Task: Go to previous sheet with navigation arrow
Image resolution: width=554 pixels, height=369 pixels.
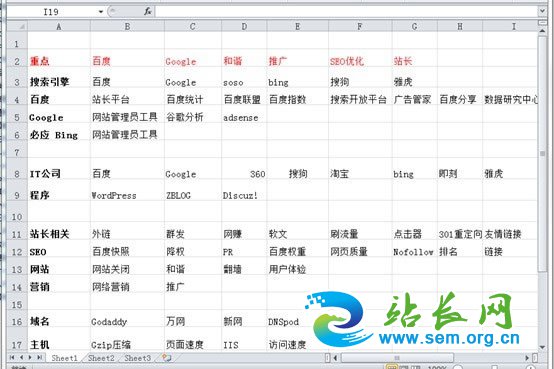Action: [x=21, y=358]
